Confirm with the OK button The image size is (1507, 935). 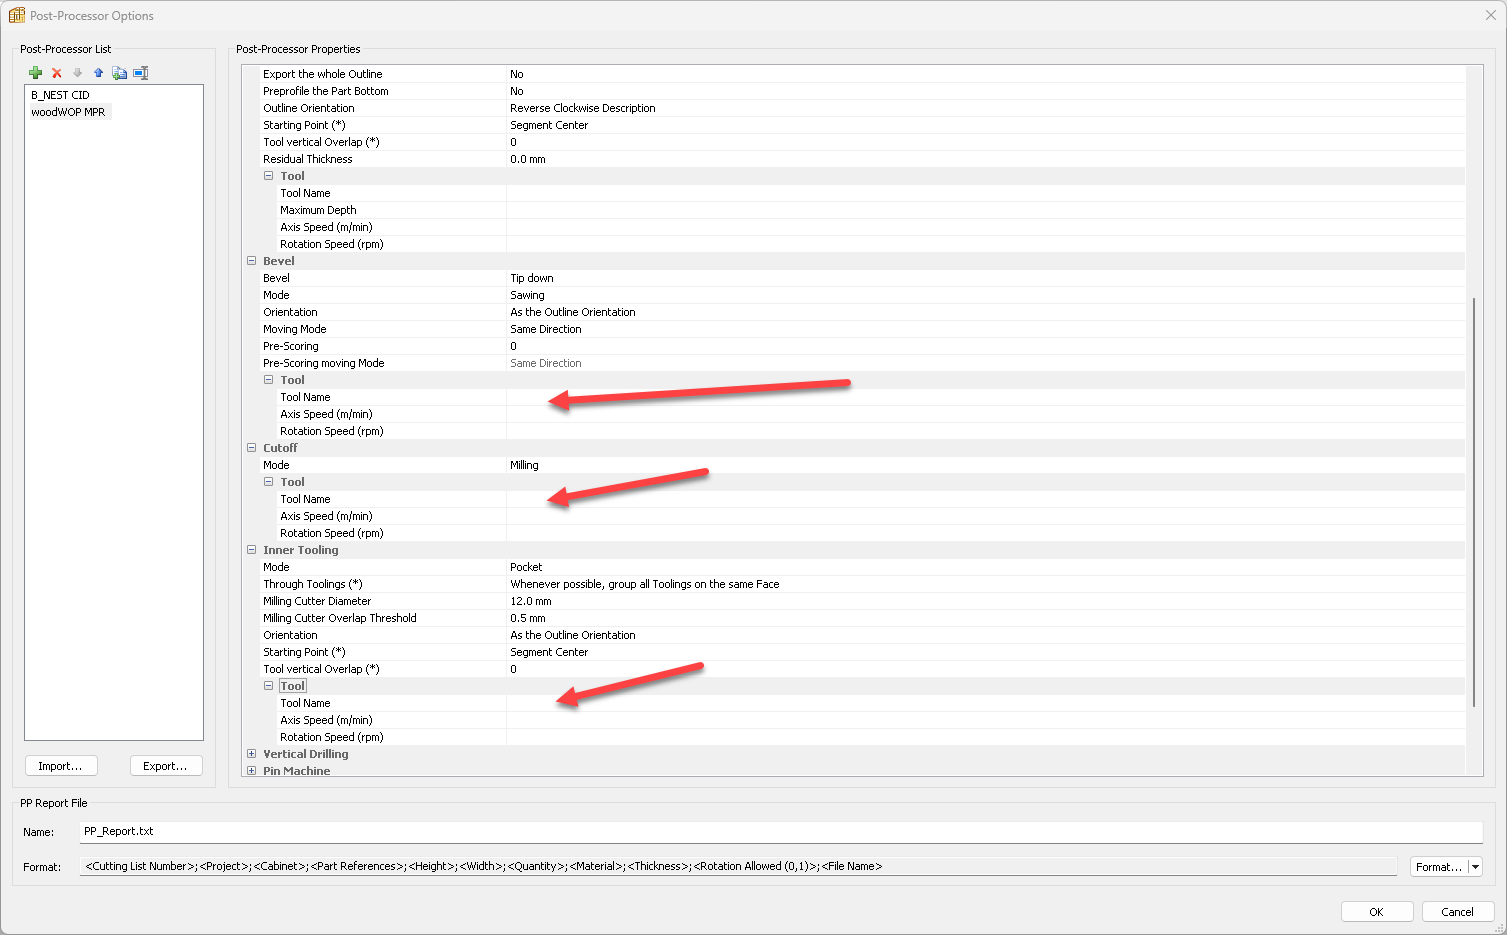point(1377,912)
